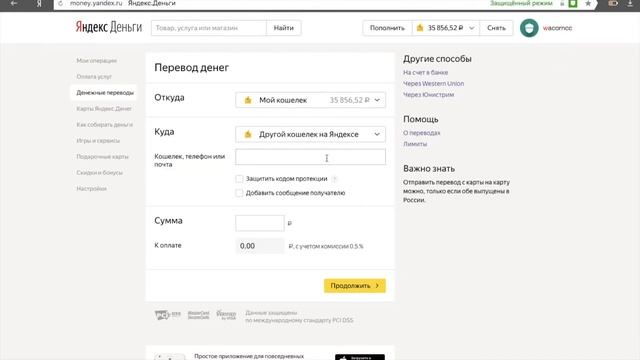Open 'Настройки' in sidebar

pos(91,189)
